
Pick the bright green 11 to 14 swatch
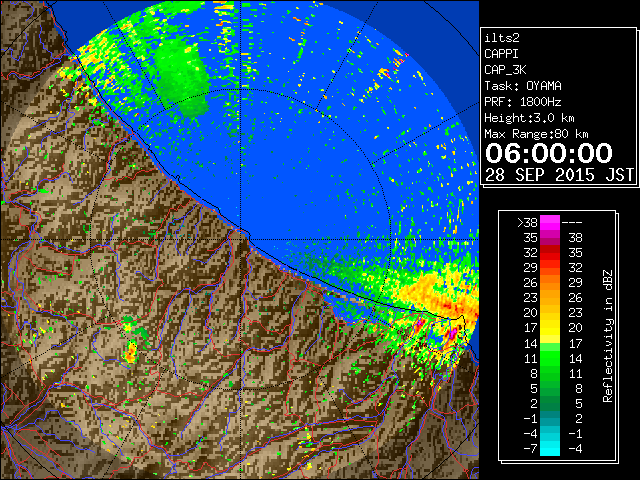[x=550, y=358]
